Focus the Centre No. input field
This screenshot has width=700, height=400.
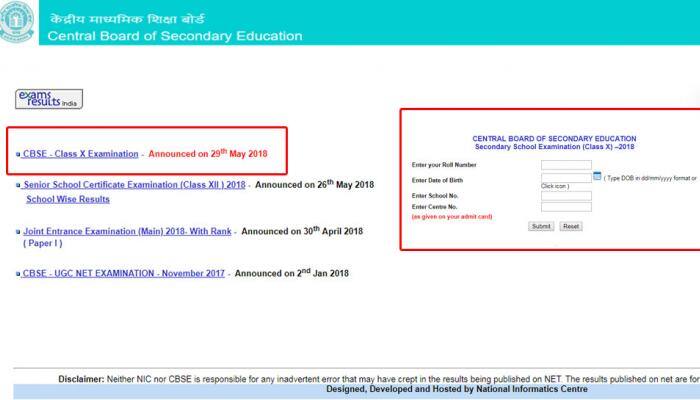pos(566,207)
